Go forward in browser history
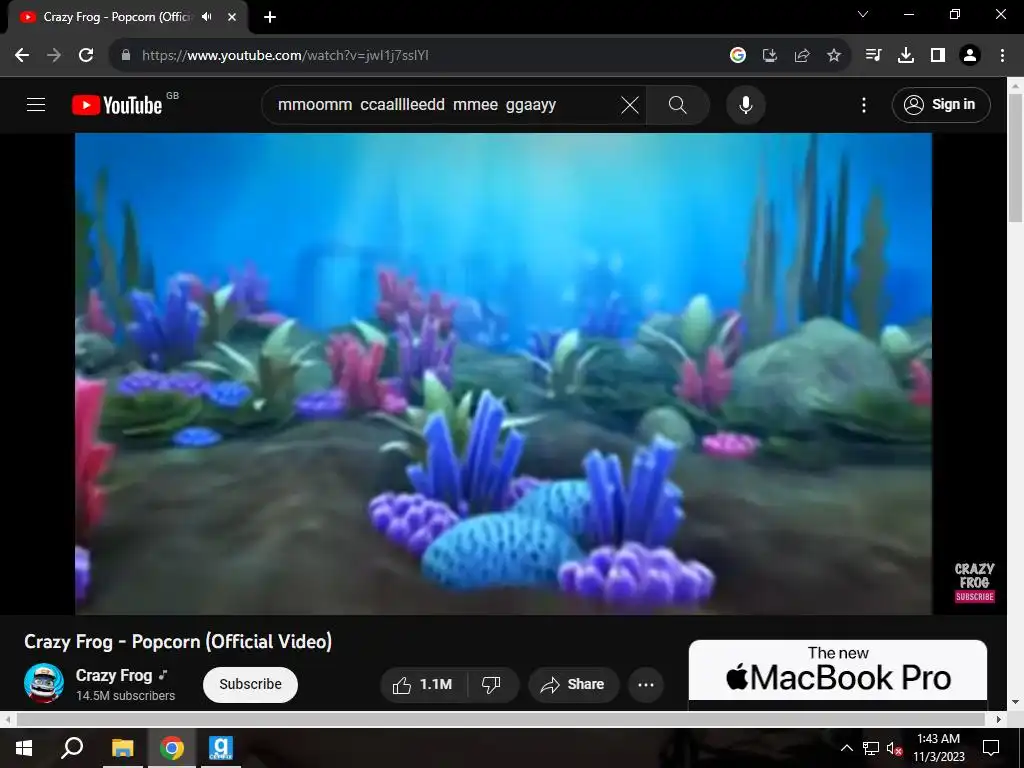Image resolution: width=1024 pixels, height=768 pixels. click(x=54, y=56)
